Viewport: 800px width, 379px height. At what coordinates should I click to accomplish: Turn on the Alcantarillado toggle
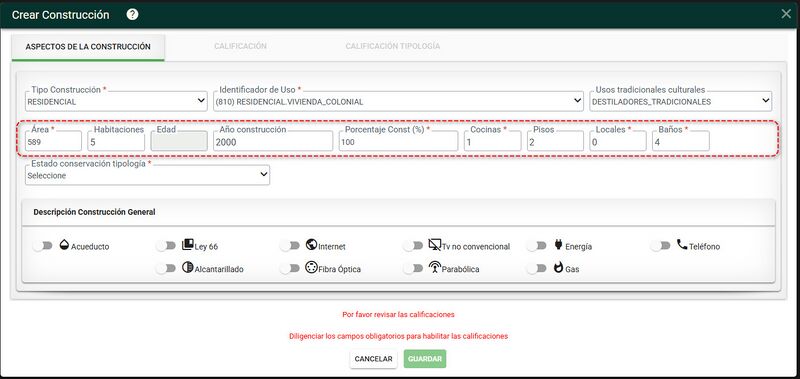click(x=166, y=268)
